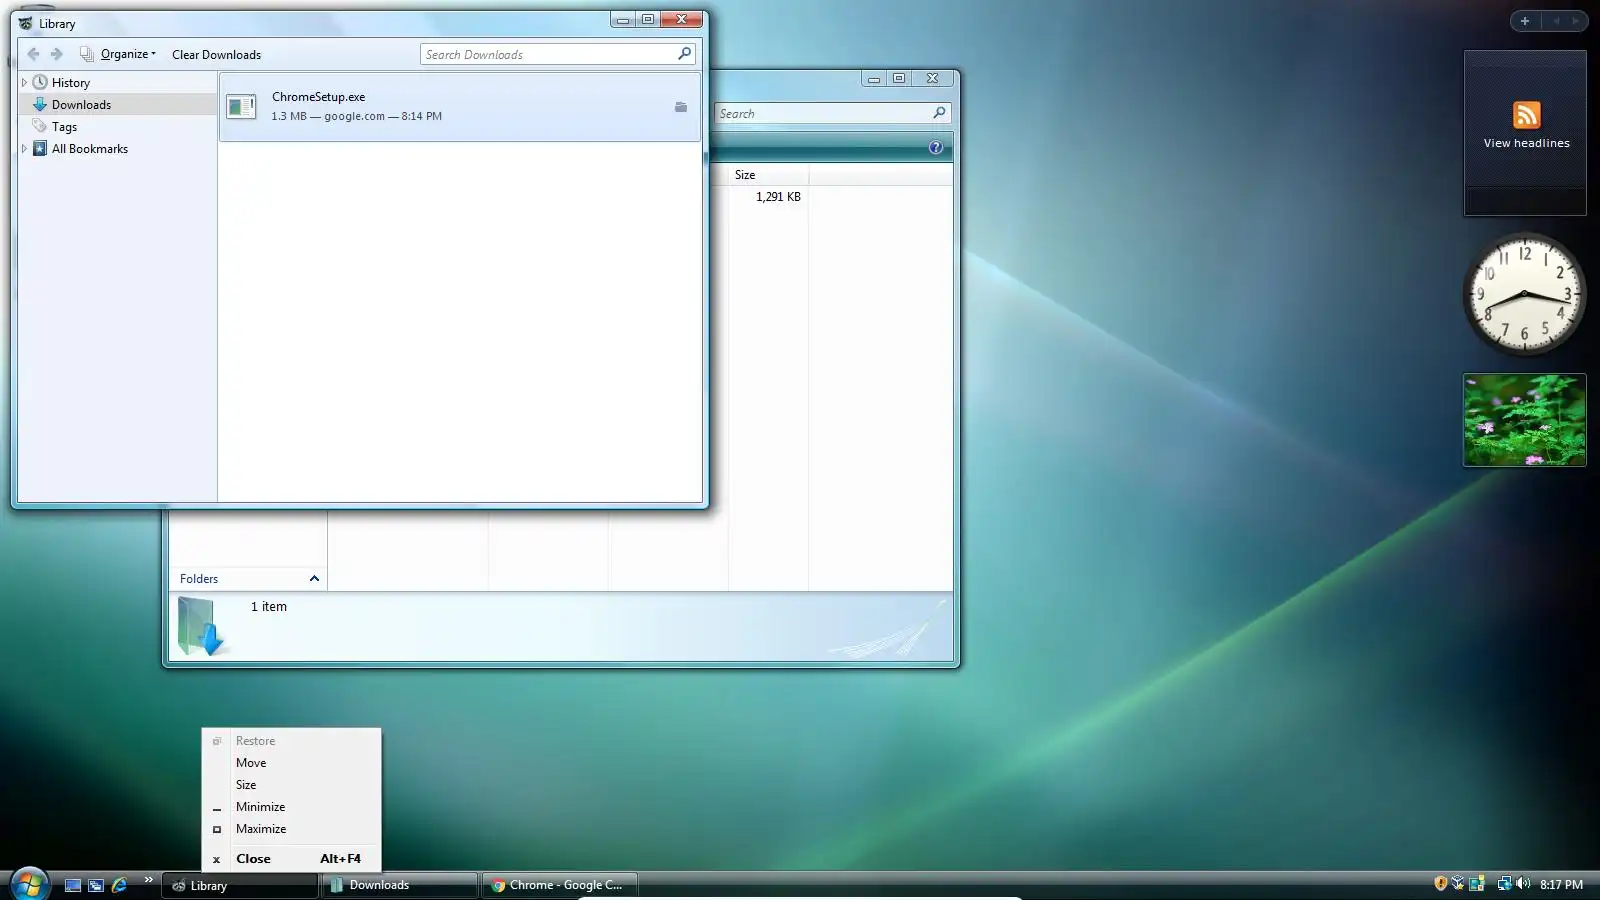Click the 1,291 KB size cell
Viewport: 1600px width, 900px height.
(x=778, y=197)
